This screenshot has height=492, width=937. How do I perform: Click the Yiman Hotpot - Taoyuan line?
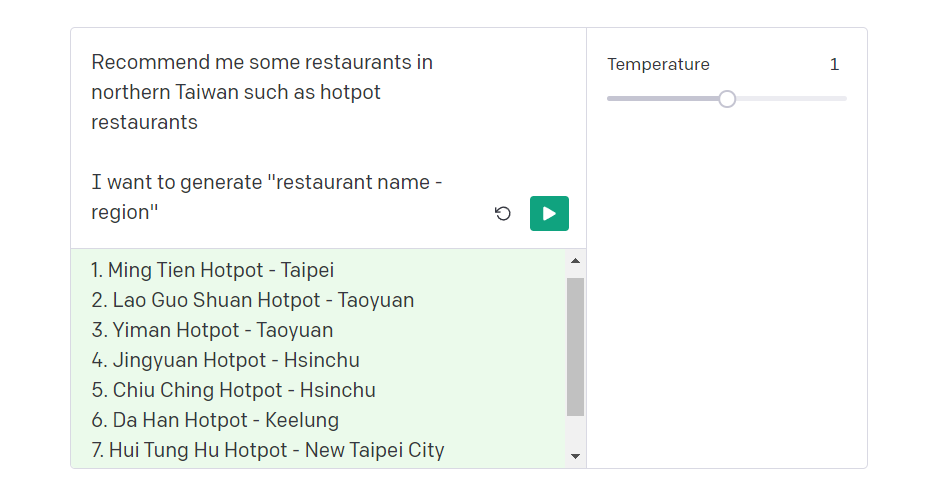point(212,330)
